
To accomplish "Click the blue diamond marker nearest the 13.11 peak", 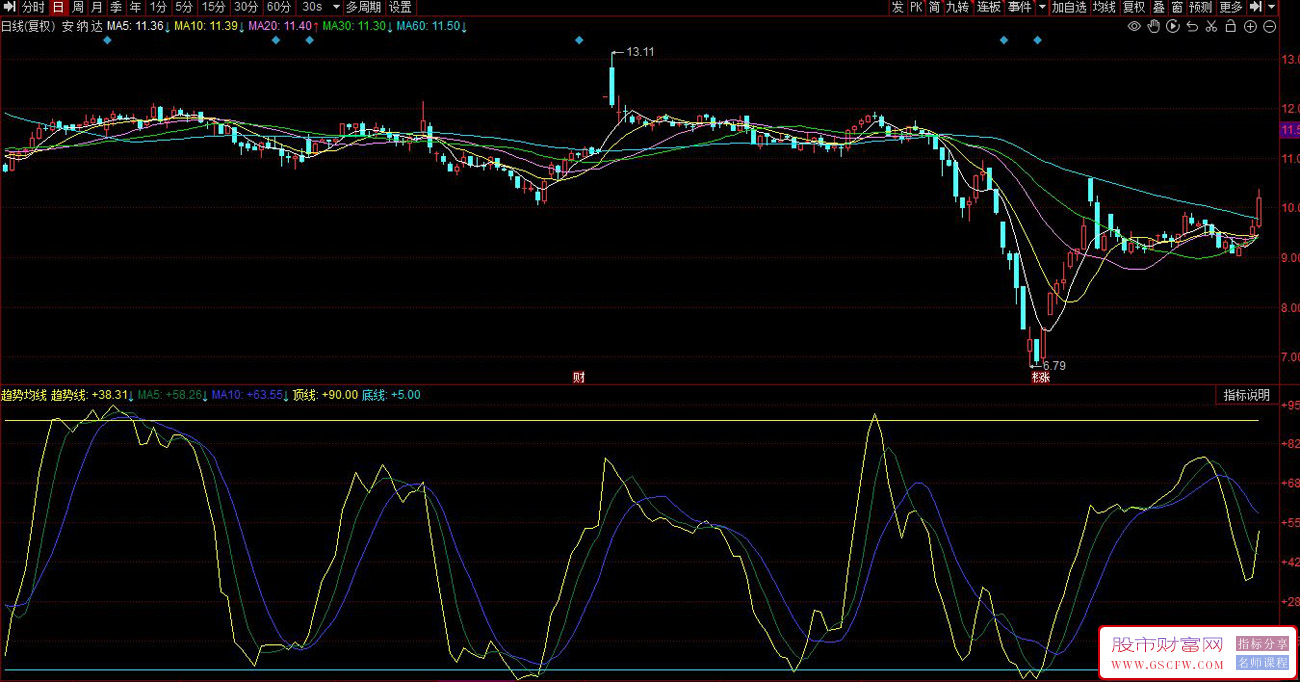I will pyautogui.click(x=579, y=40).
